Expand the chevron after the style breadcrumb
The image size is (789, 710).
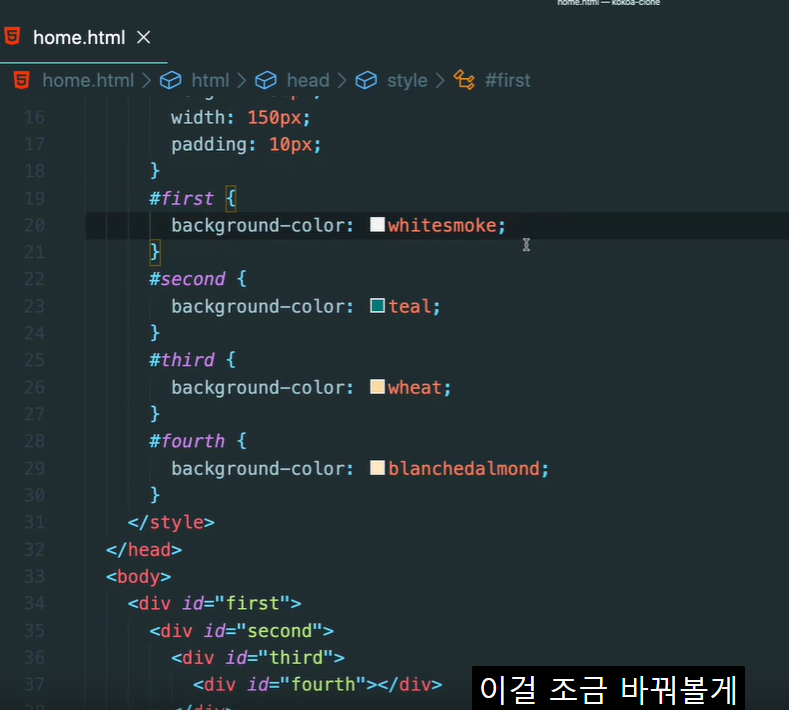pos(440,81)
